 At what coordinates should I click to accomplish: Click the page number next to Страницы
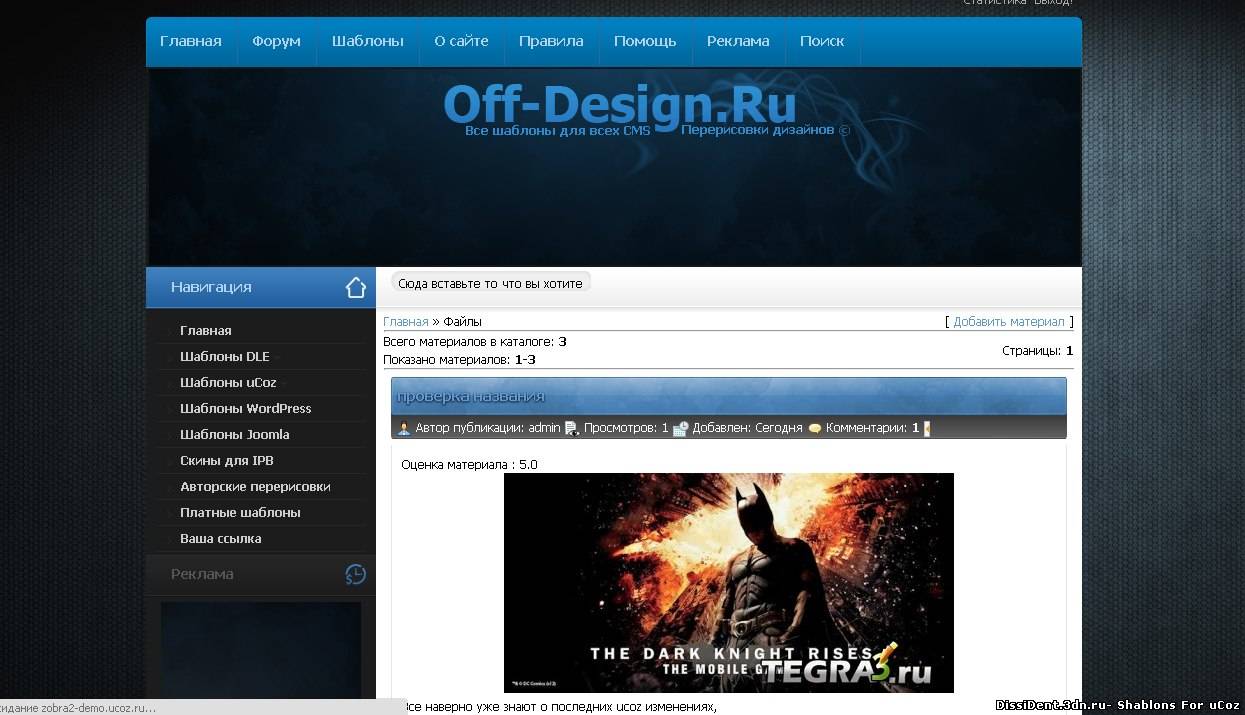[x=1069, y=351]
